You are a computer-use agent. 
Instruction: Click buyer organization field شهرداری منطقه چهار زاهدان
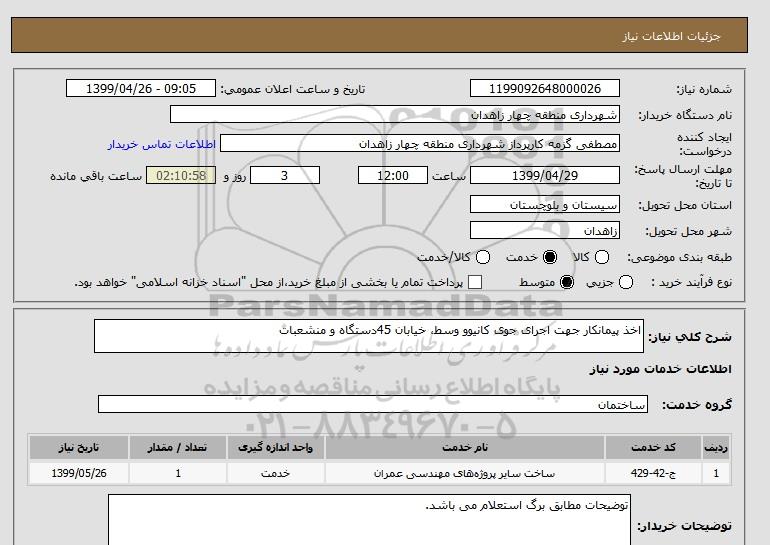click(x=395, y=114)
